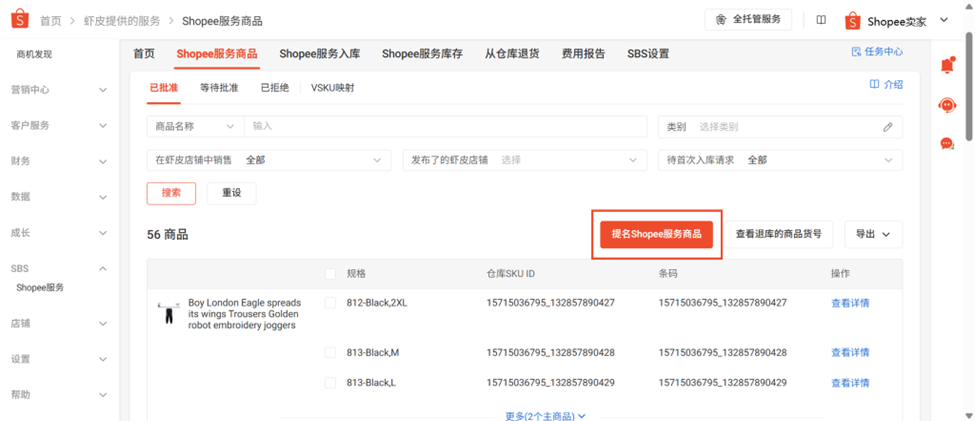This screenshot has height=421, width=975.
Task: Expand 更多(2个主商品) rows
Action: (545, 415)
